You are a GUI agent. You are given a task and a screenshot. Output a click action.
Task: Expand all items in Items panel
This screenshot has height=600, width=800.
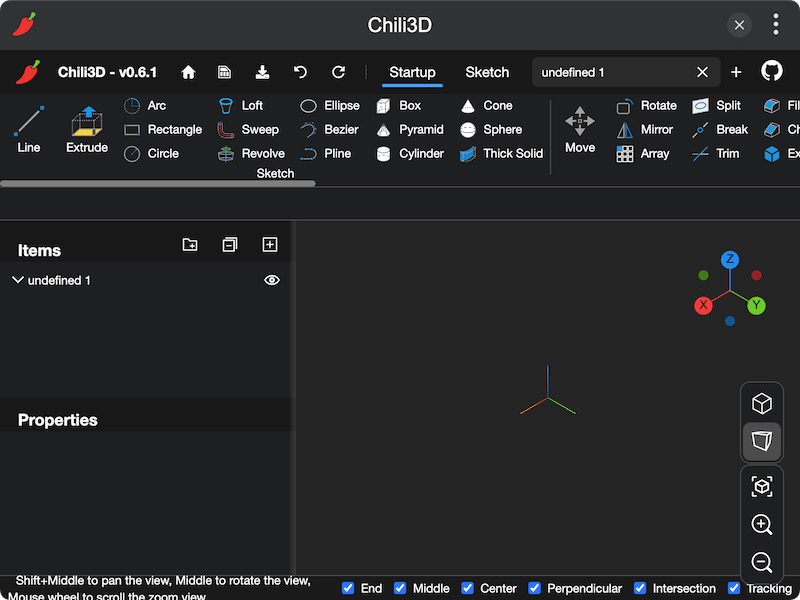click(x=270, y=244)
